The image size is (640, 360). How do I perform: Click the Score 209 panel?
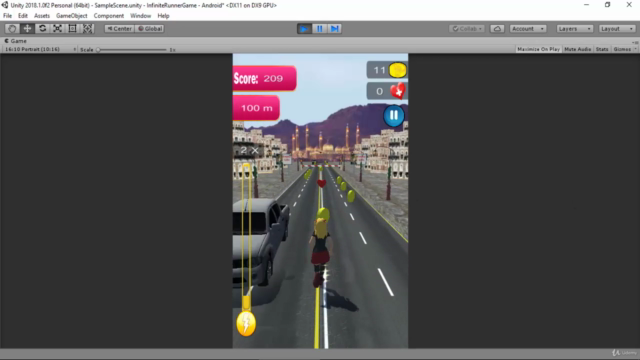[264, 78]
